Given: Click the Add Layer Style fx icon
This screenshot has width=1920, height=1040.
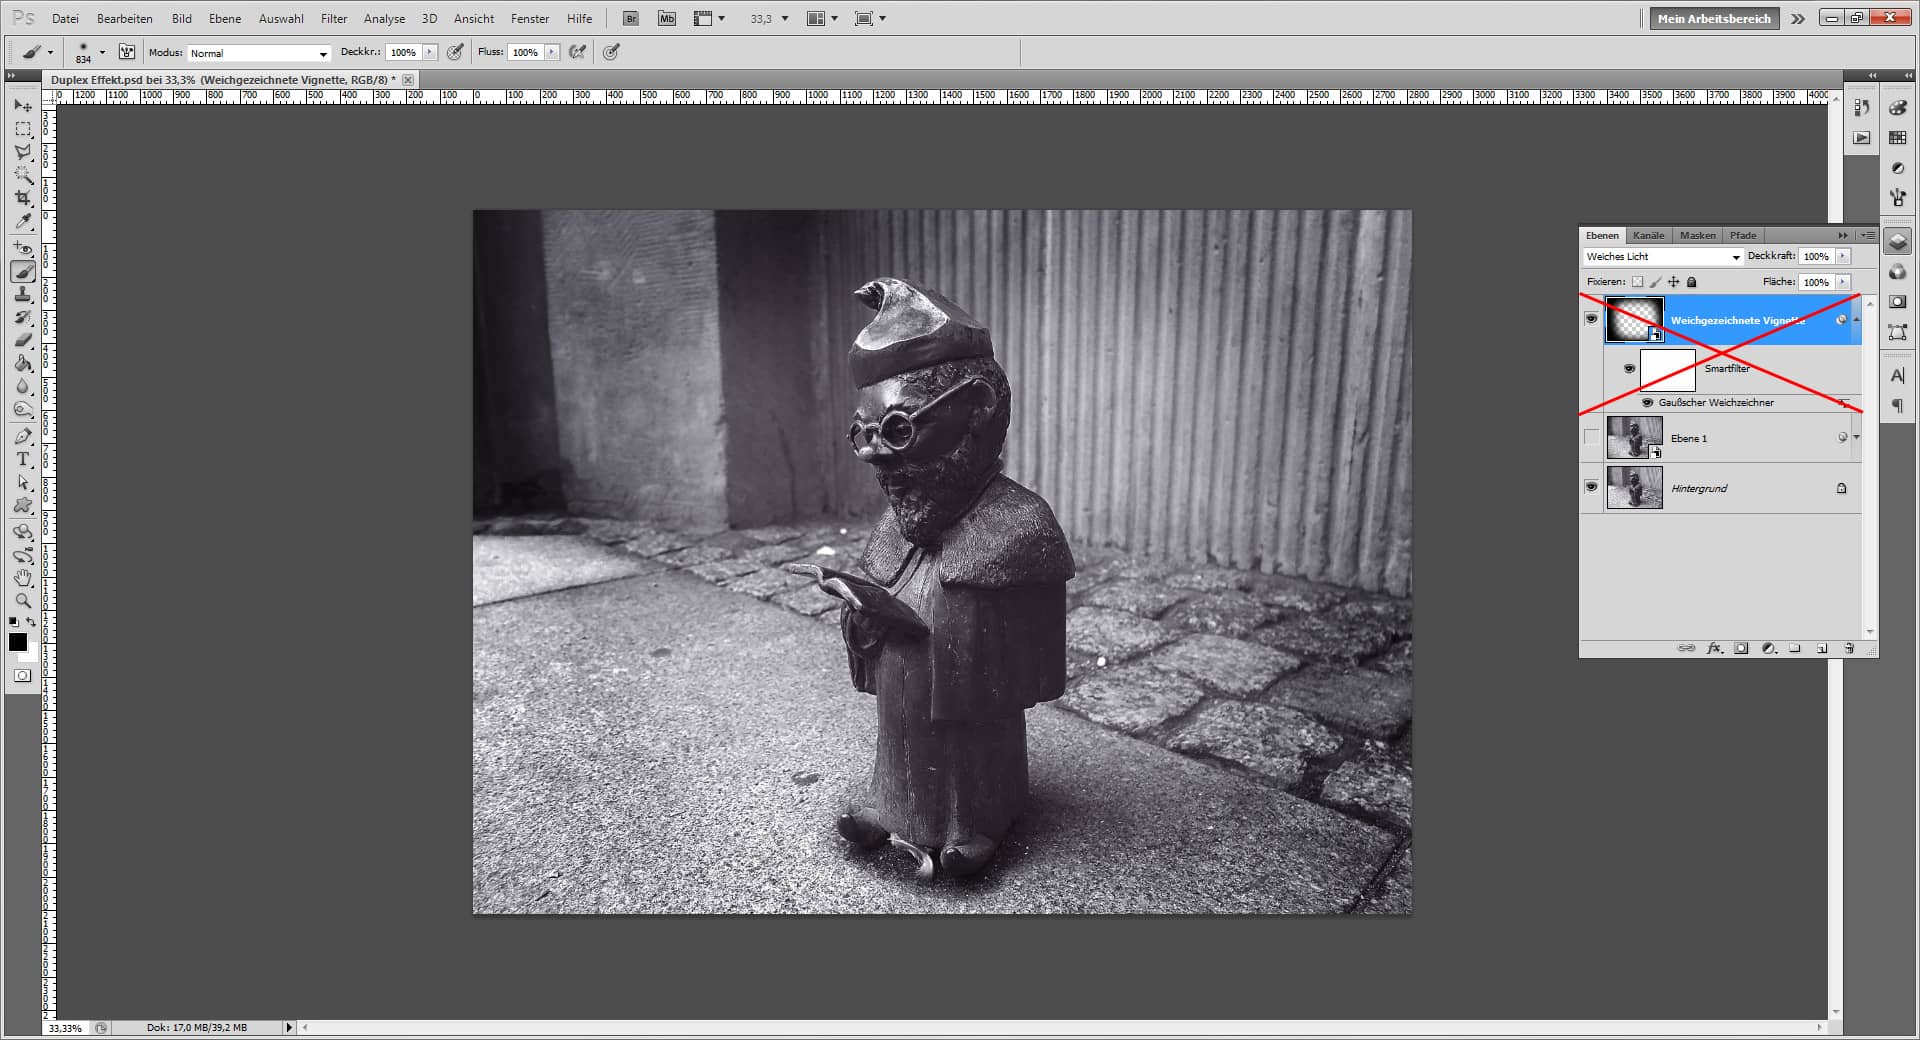Looking at the screenshot, I should 1714,648.
